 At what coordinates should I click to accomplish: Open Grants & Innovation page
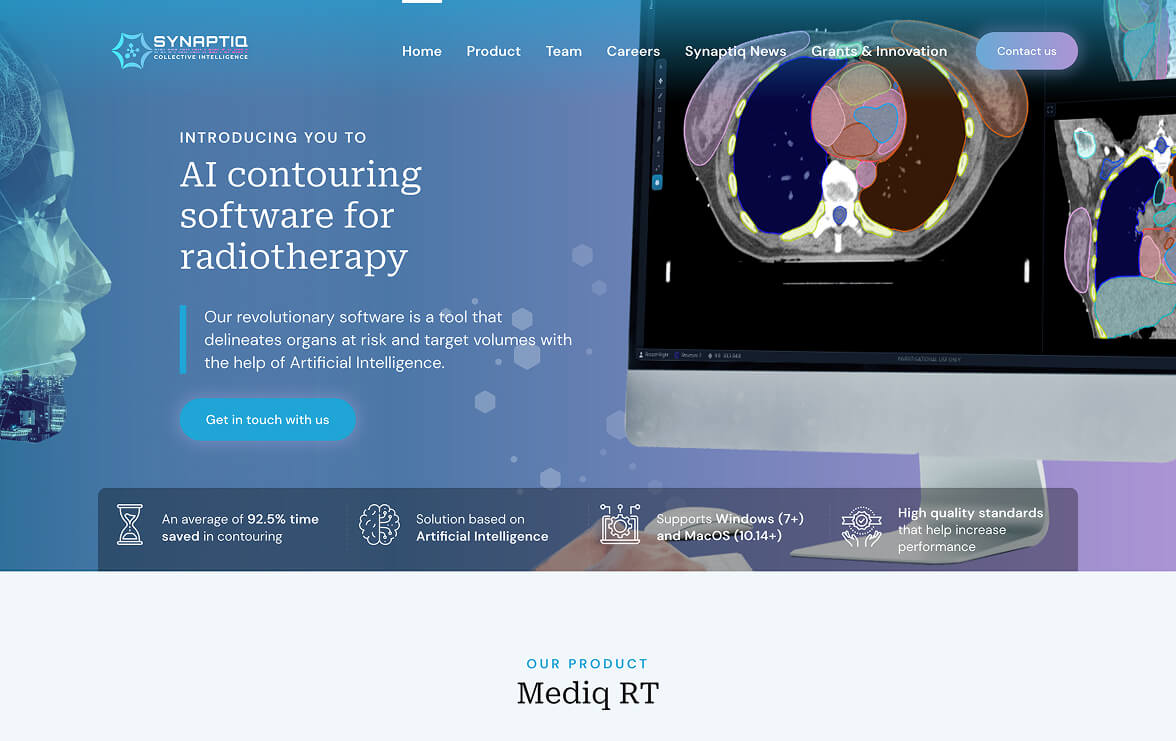coord(879,51)
